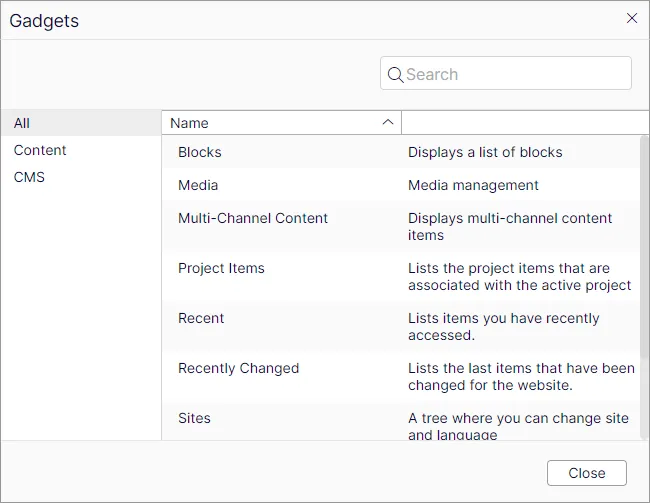Choose the Sites gadget row
Screen dimensions: 650x503
coord(400,421)
